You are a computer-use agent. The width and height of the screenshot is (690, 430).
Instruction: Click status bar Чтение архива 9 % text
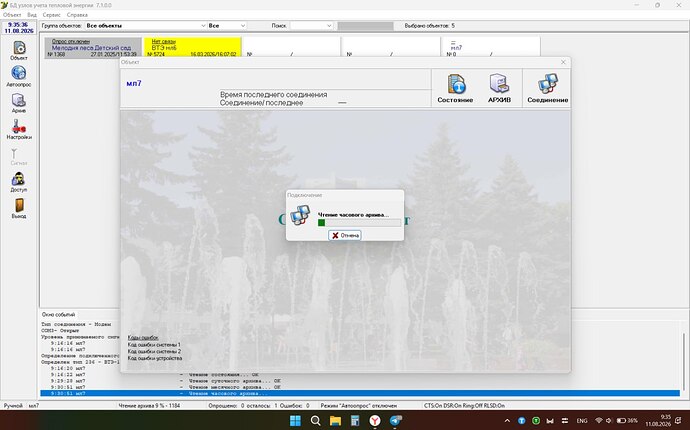coord(149,406)
